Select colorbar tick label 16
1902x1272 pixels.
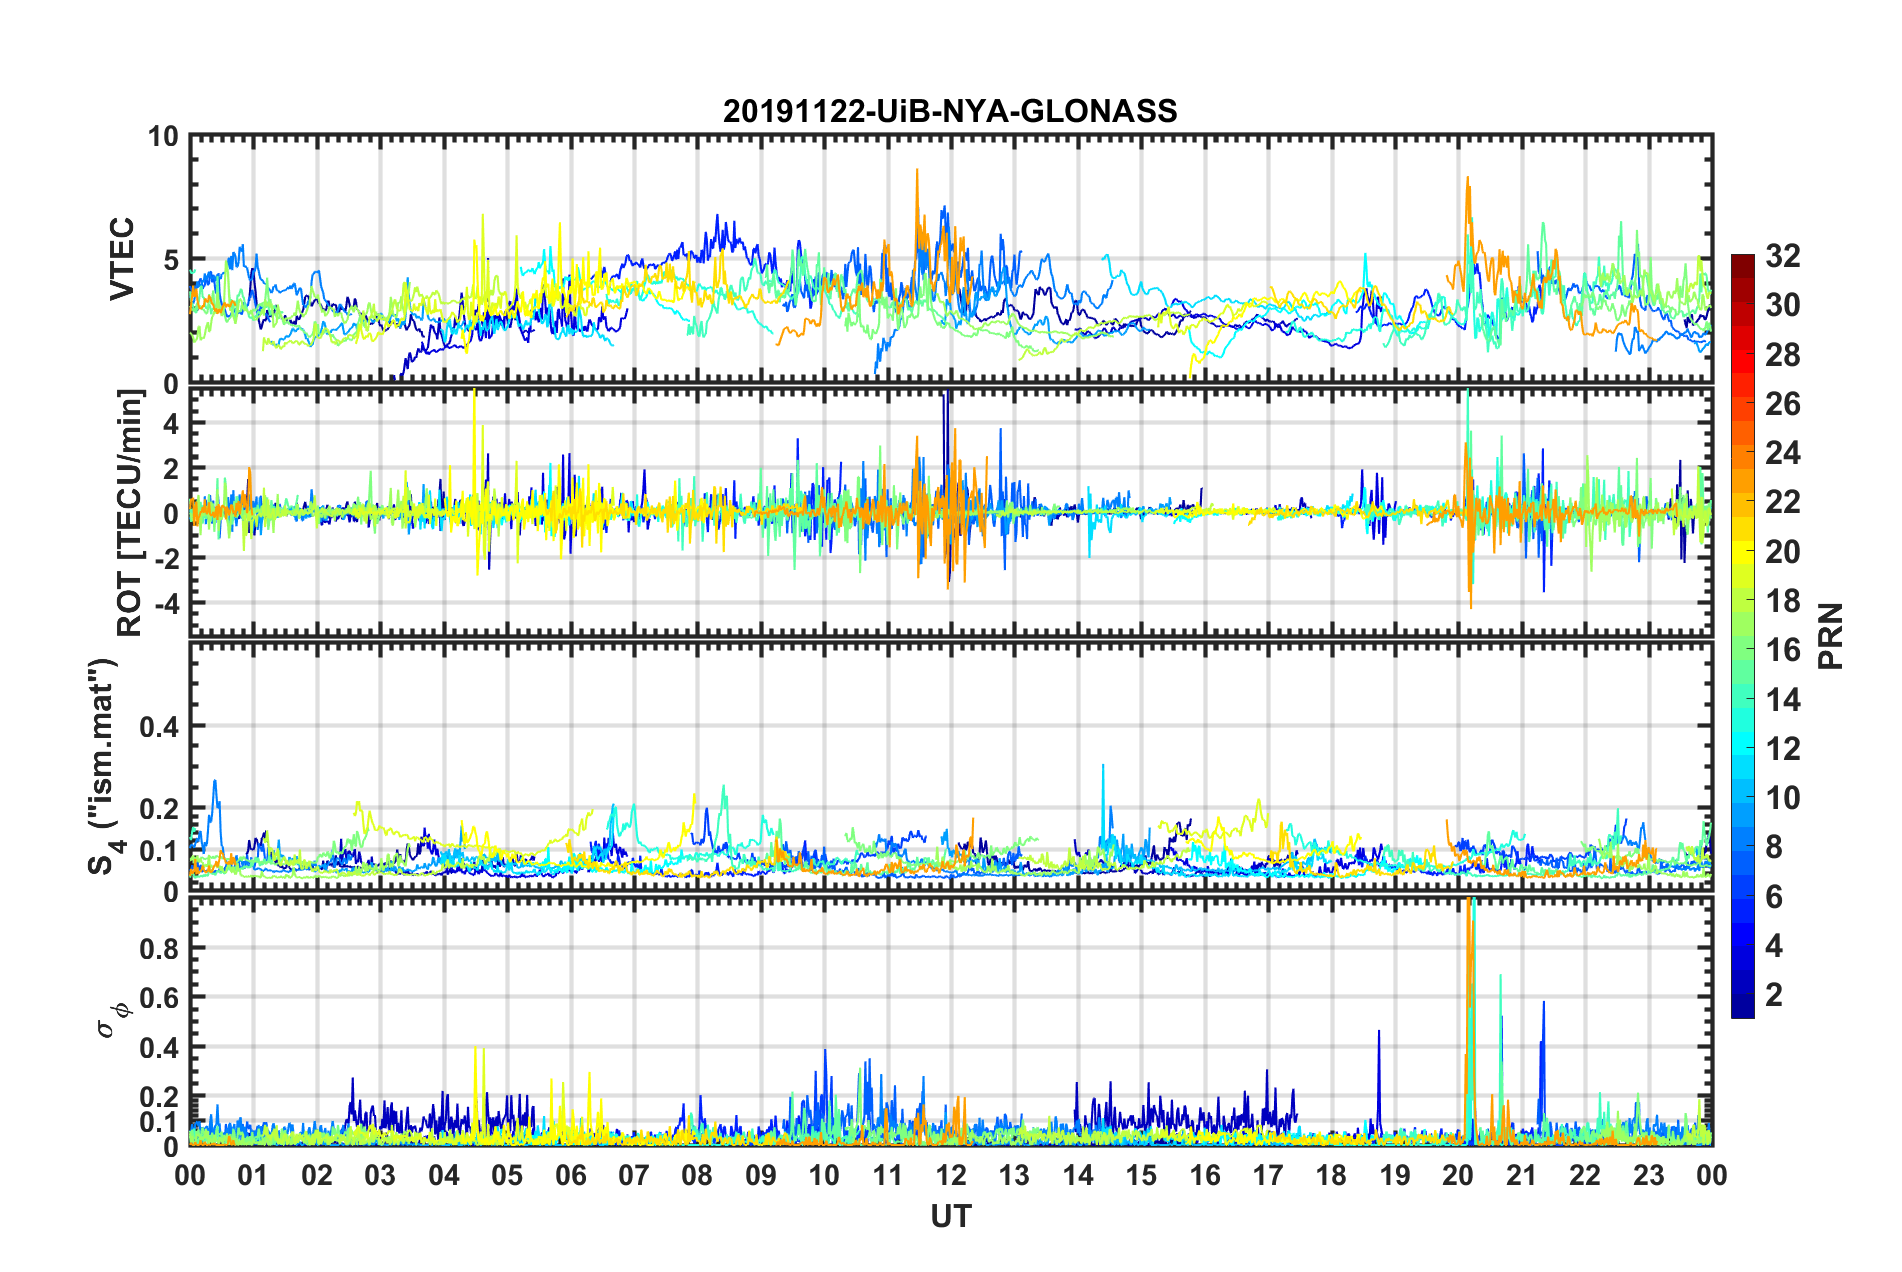point(1782,650)
